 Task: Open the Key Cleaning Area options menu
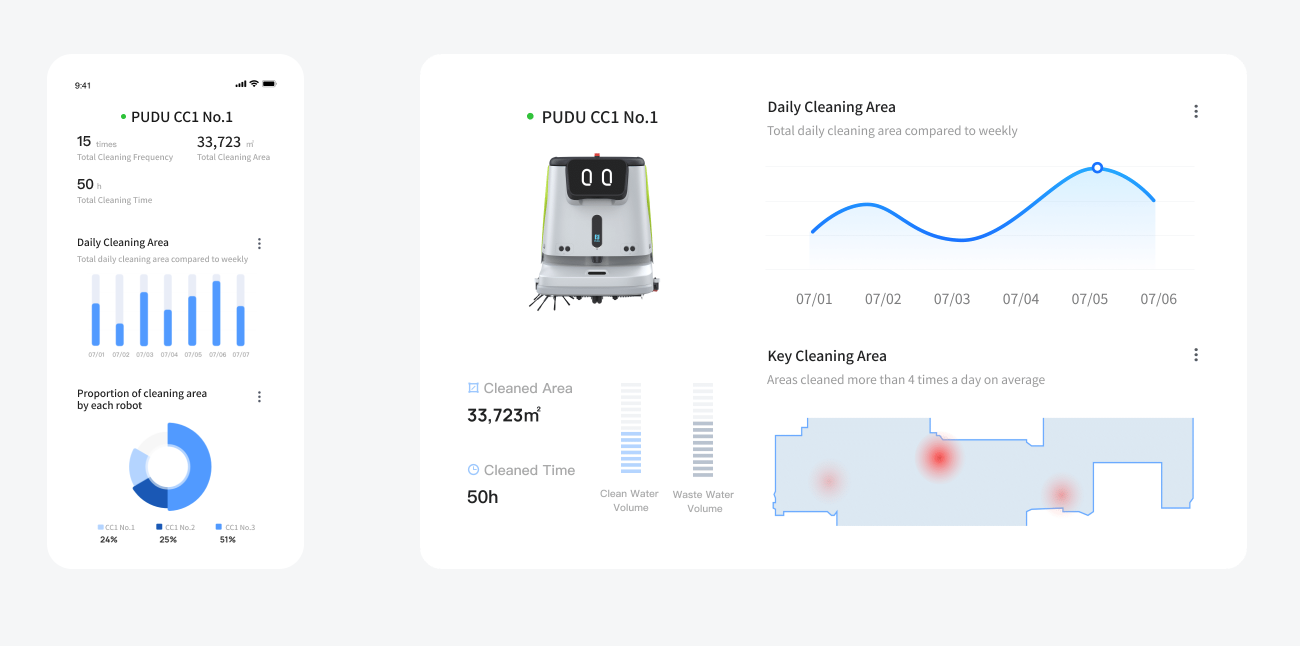[x=1195, y=355]
